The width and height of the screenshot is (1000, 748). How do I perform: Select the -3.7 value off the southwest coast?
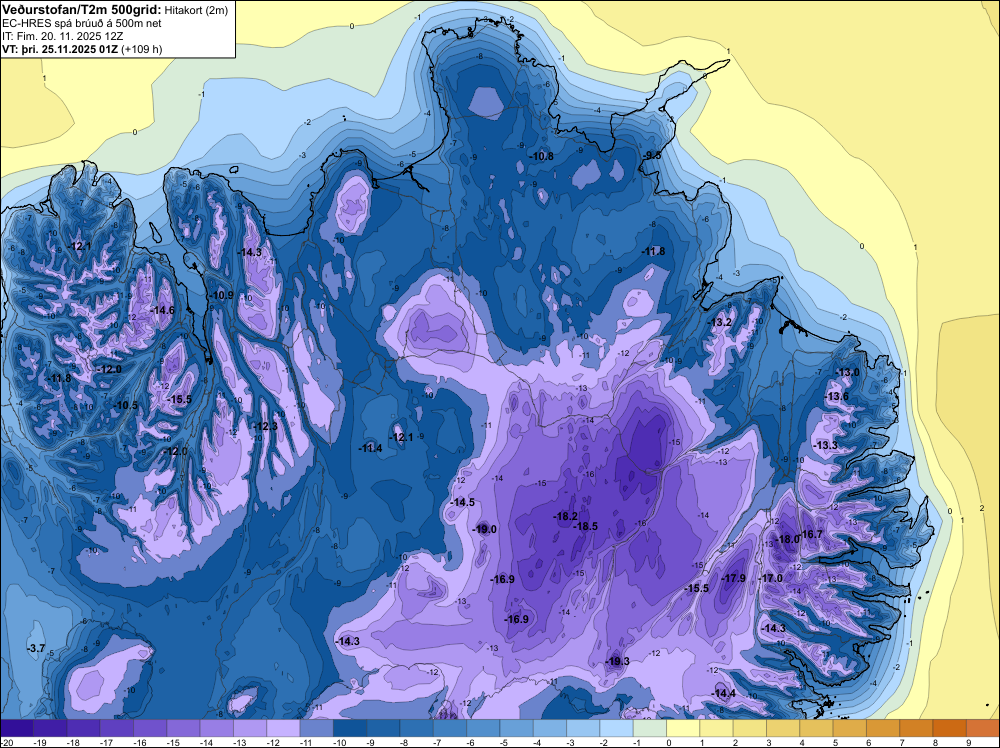tap(36, 648)
